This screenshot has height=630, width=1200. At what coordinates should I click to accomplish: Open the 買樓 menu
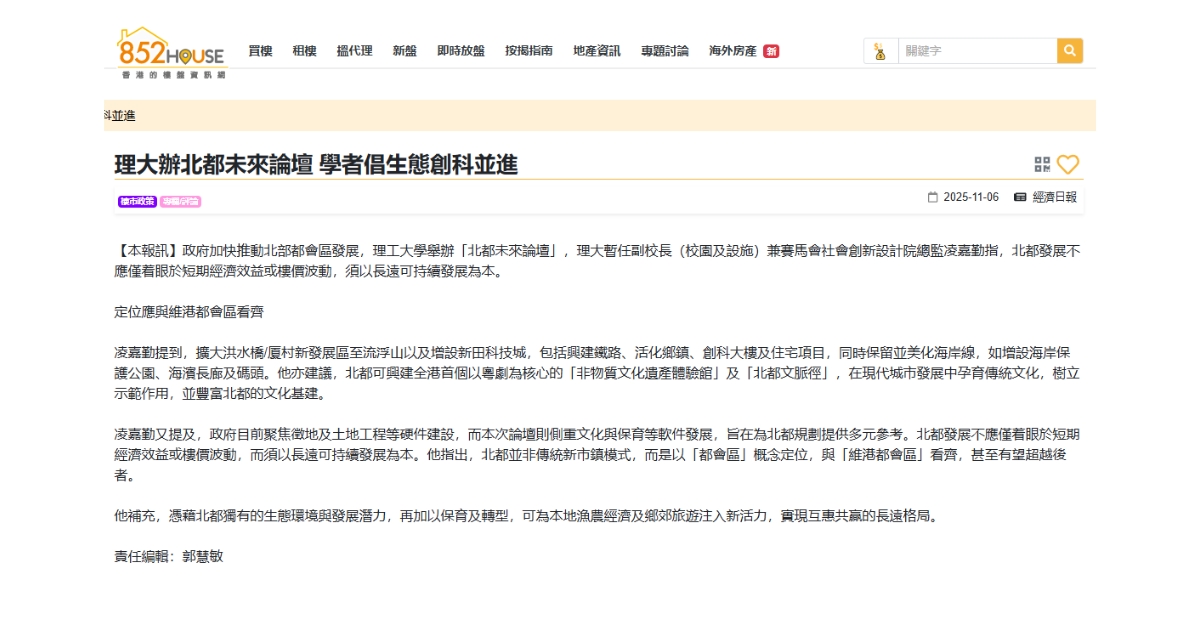[x=260, y=51]
